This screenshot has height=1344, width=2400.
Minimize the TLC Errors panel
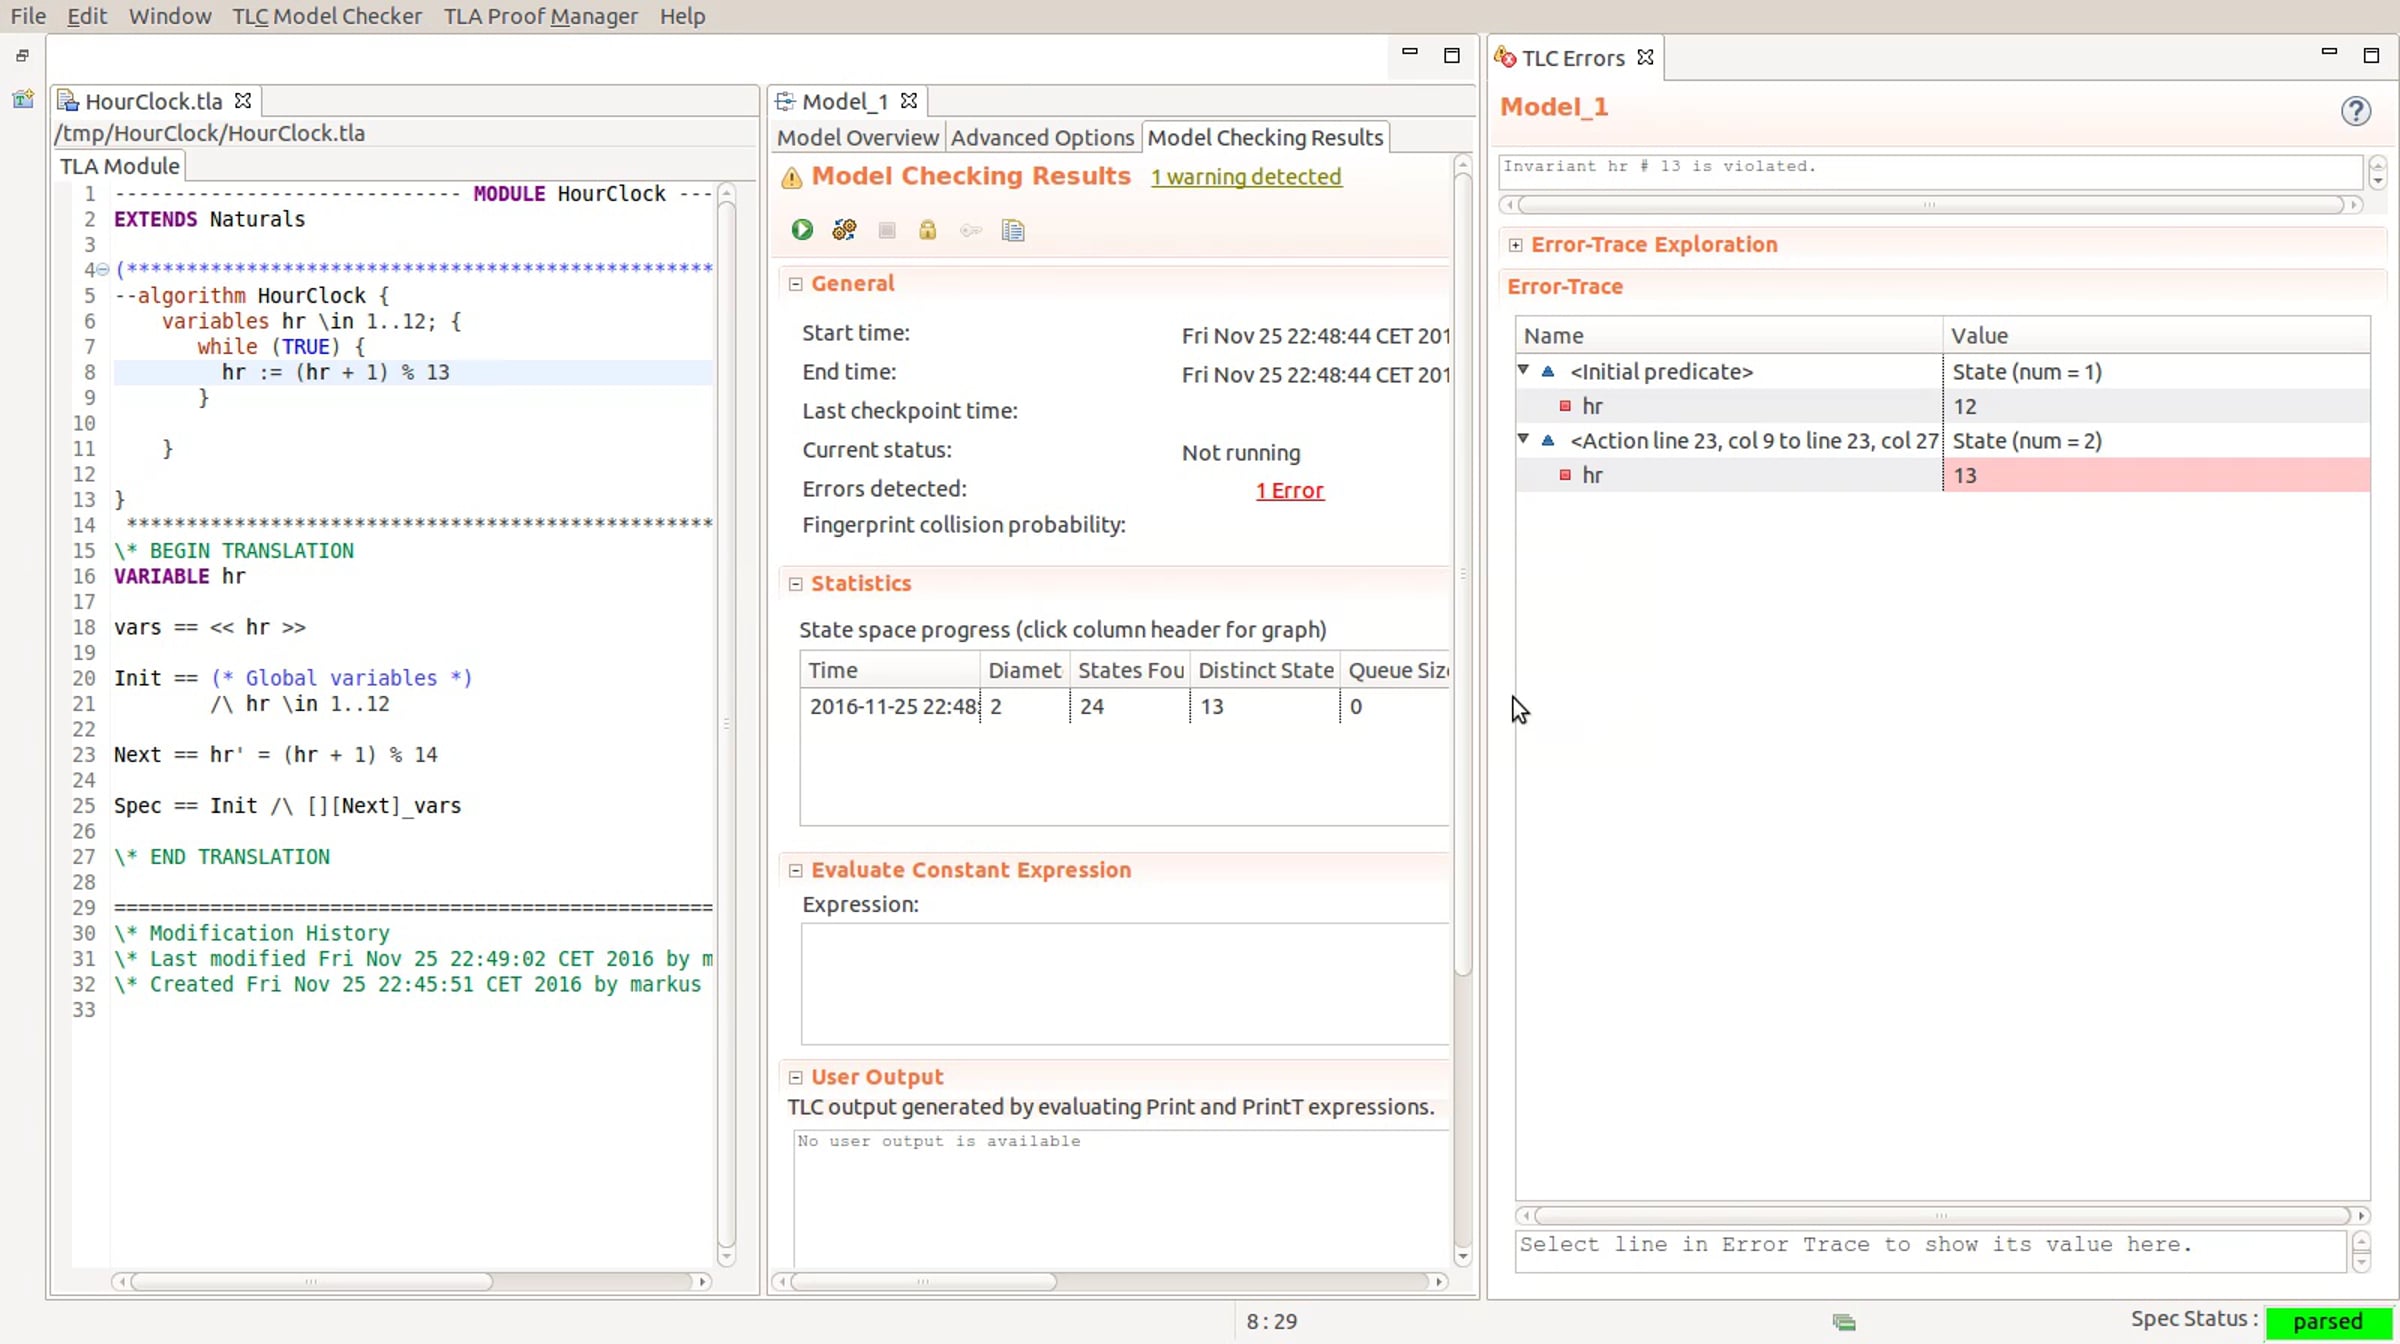coord(2329,53)
